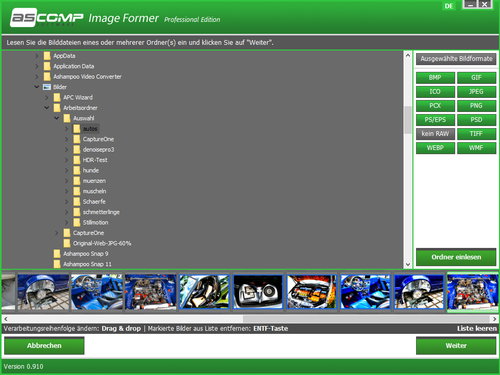The image size is (500, 375).
Task: Select the HDR-Test folder icon
Action: [x=77, y=160]
